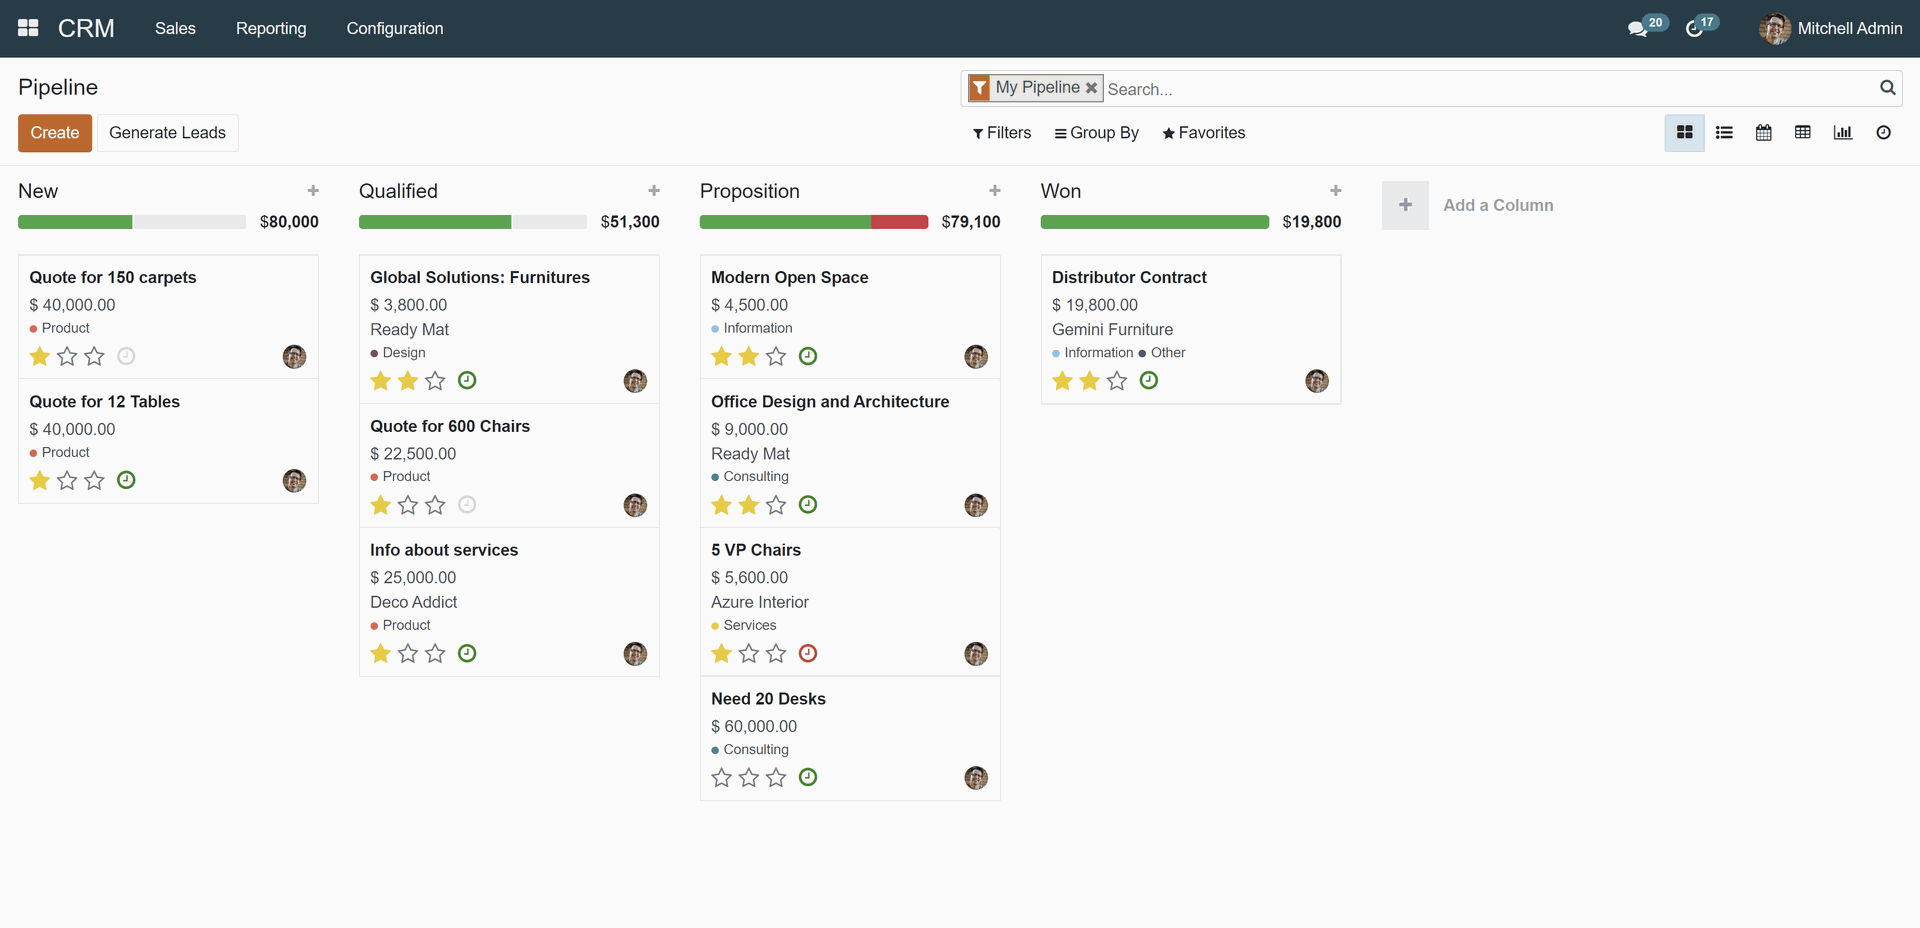1920x928 pixels.
Task: Open the Configuration menu
Action: pyautogui.click(x=395, y=28)
